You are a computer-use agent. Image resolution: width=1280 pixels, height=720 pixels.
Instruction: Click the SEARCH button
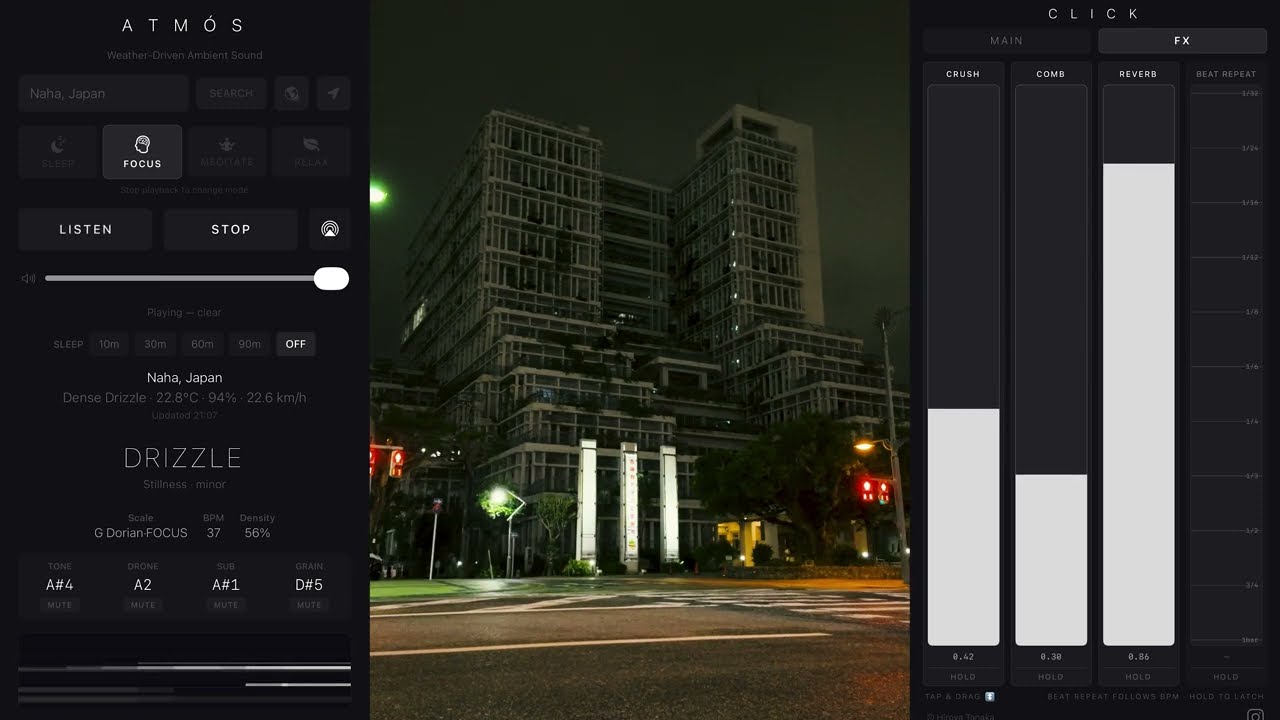point(231,93)
